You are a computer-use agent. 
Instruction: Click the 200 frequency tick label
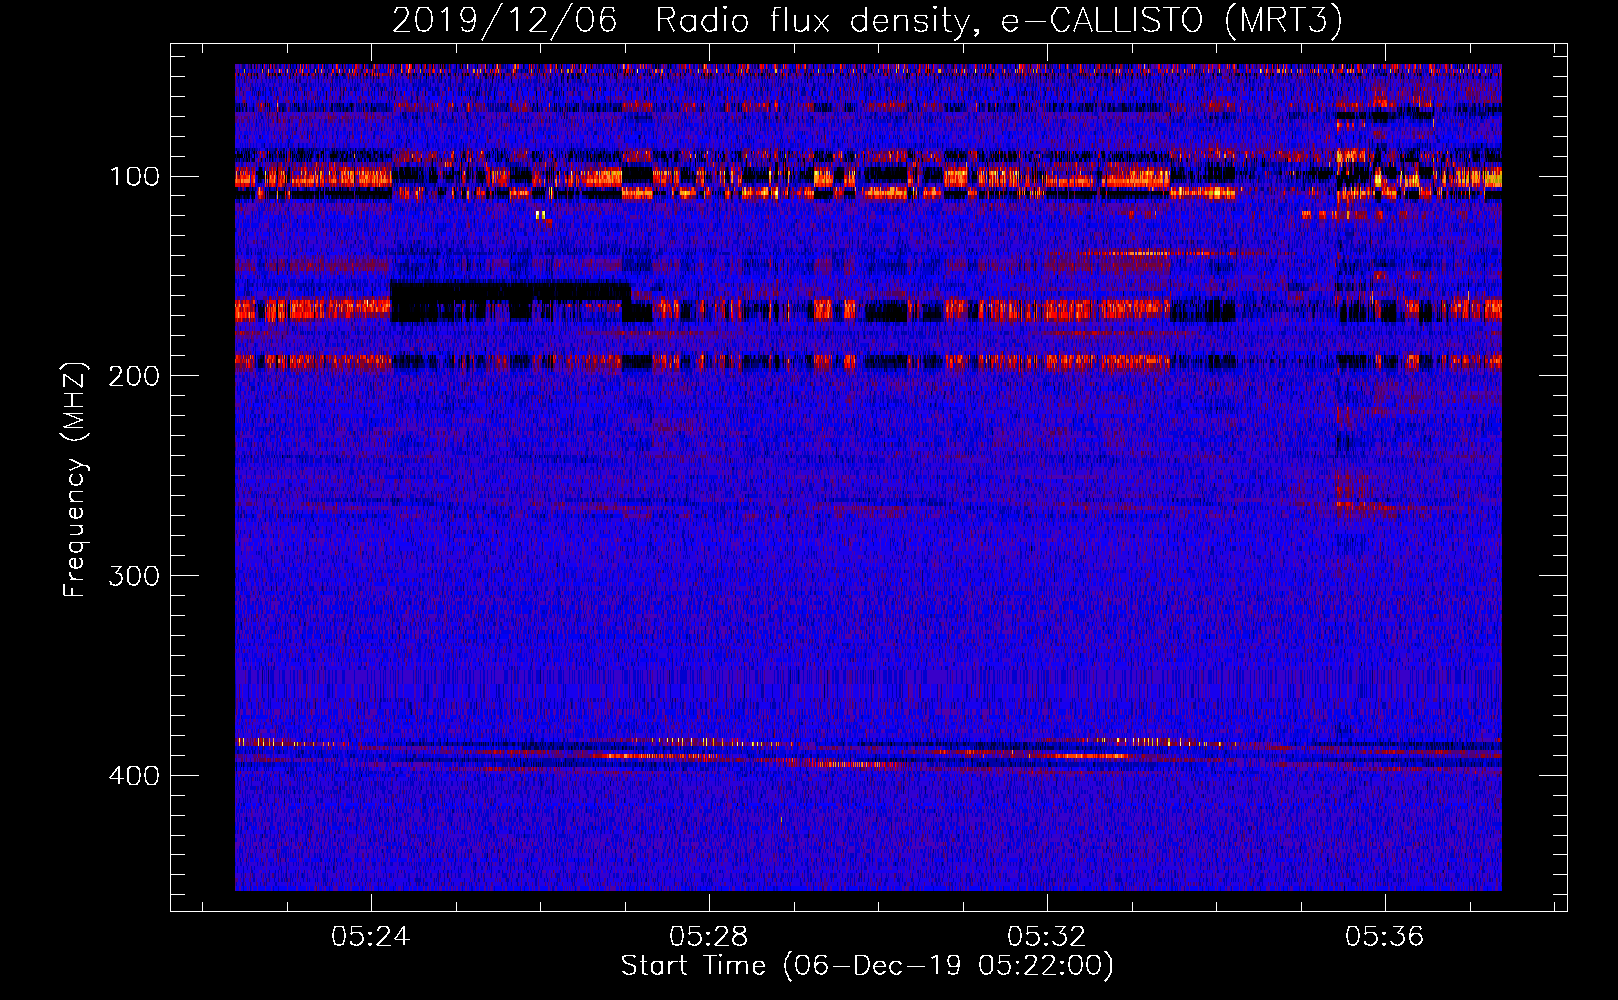click(x=134, y=376)
